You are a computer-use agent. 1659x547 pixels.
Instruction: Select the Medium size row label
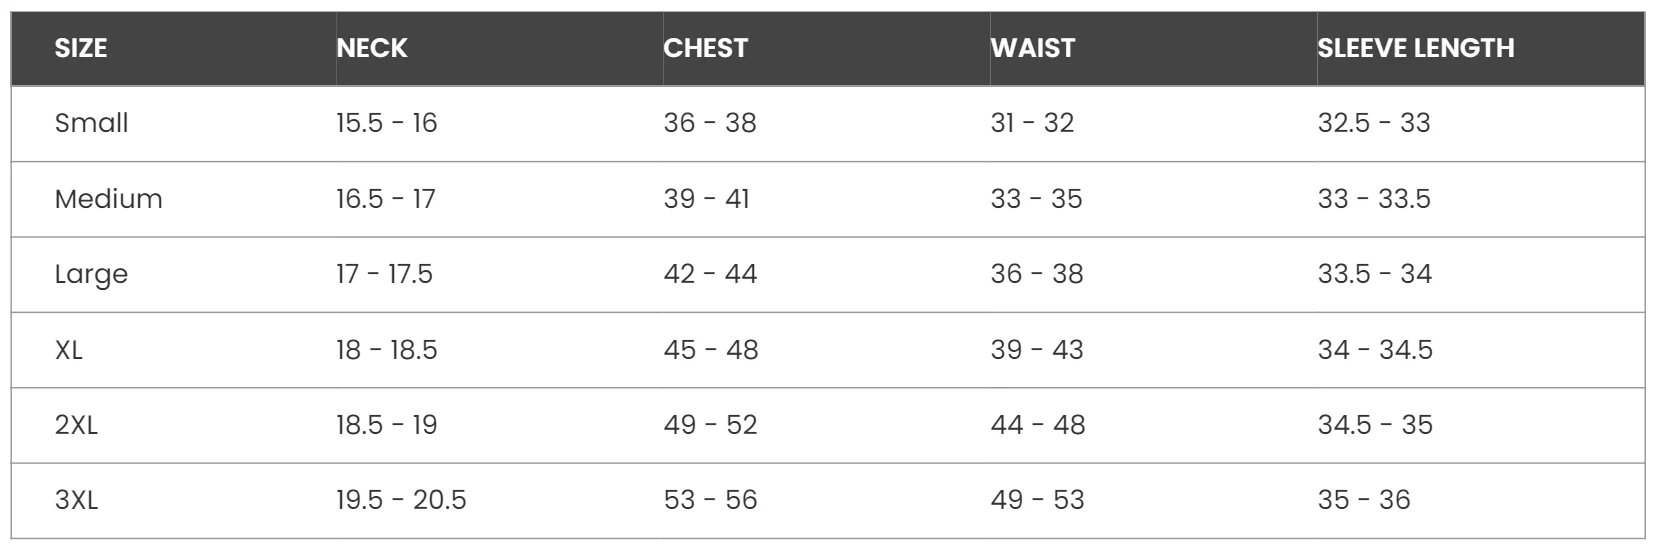[x=108, y=199]
